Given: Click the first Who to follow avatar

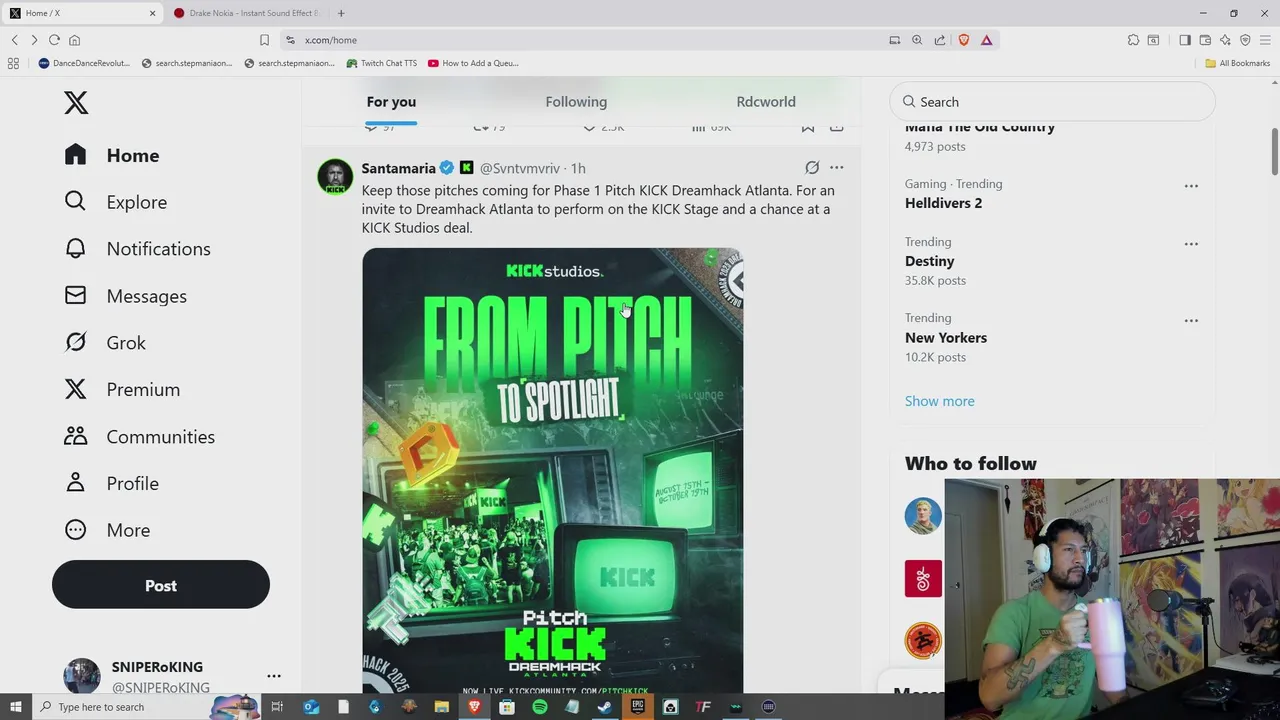Looking at the screenshot, I should click(923, 516).
